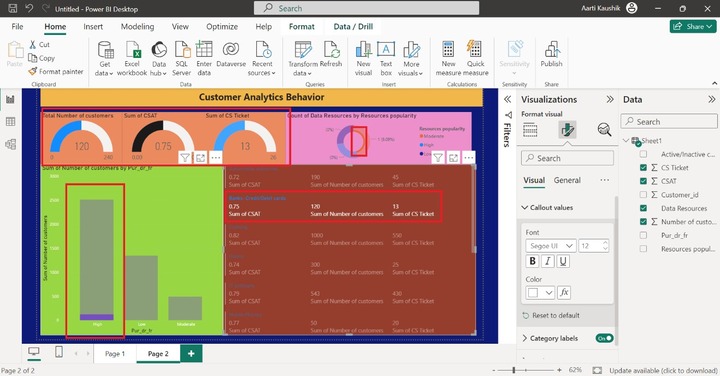Screen dimensions: 720x376
Task: Open the callout Color swatch picker
Action: tap(540, 292)
